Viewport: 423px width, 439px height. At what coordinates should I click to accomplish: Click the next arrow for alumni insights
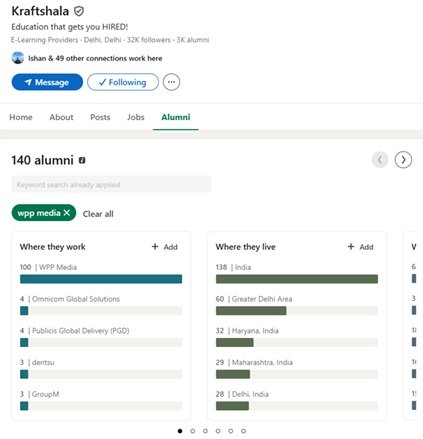point(403,160)
